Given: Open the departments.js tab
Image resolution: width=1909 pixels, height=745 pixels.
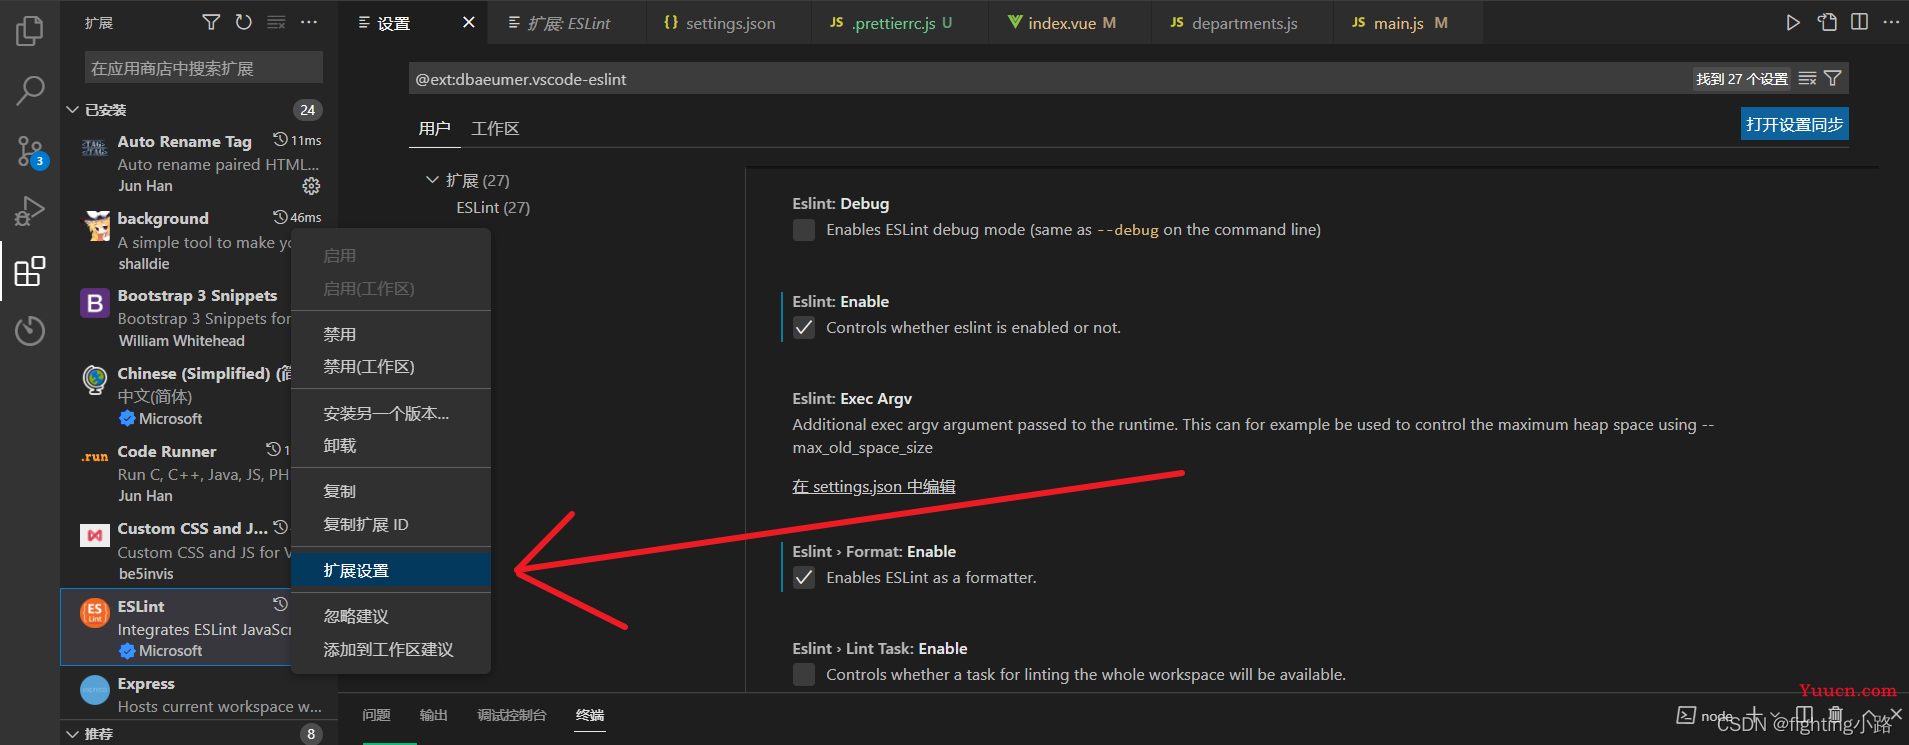Looking at the screenshot, I should tap(1242, 23).
